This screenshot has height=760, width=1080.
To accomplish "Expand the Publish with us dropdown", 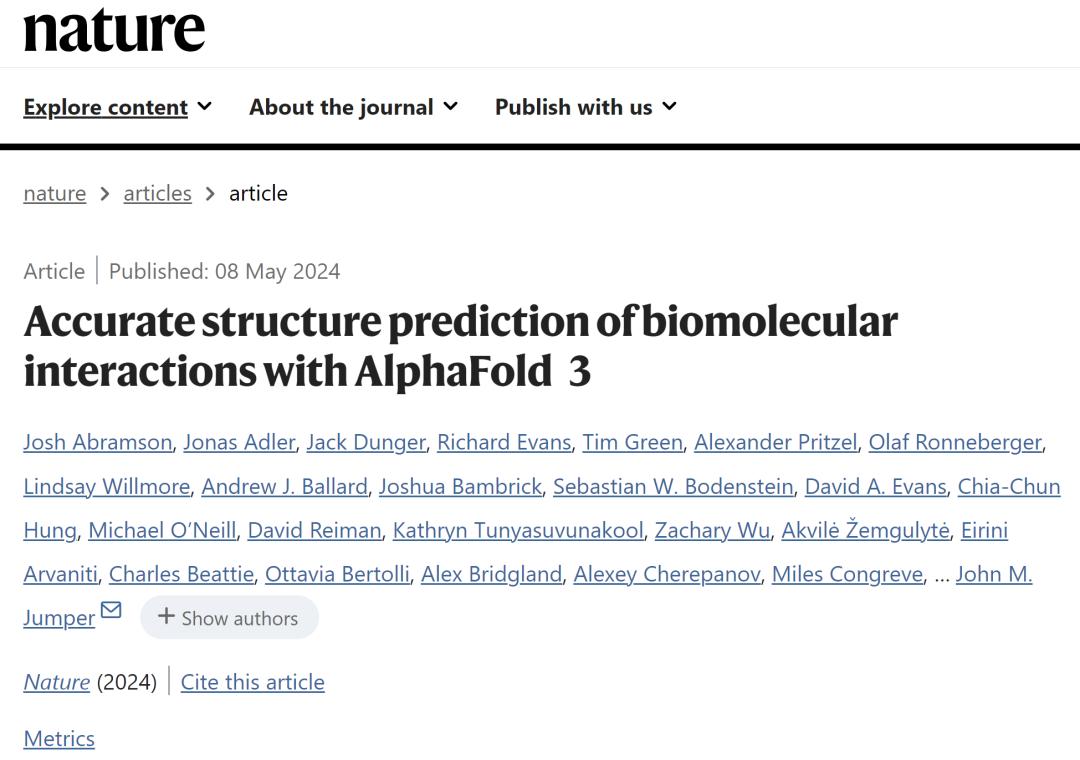I will (x=585, y=107).
